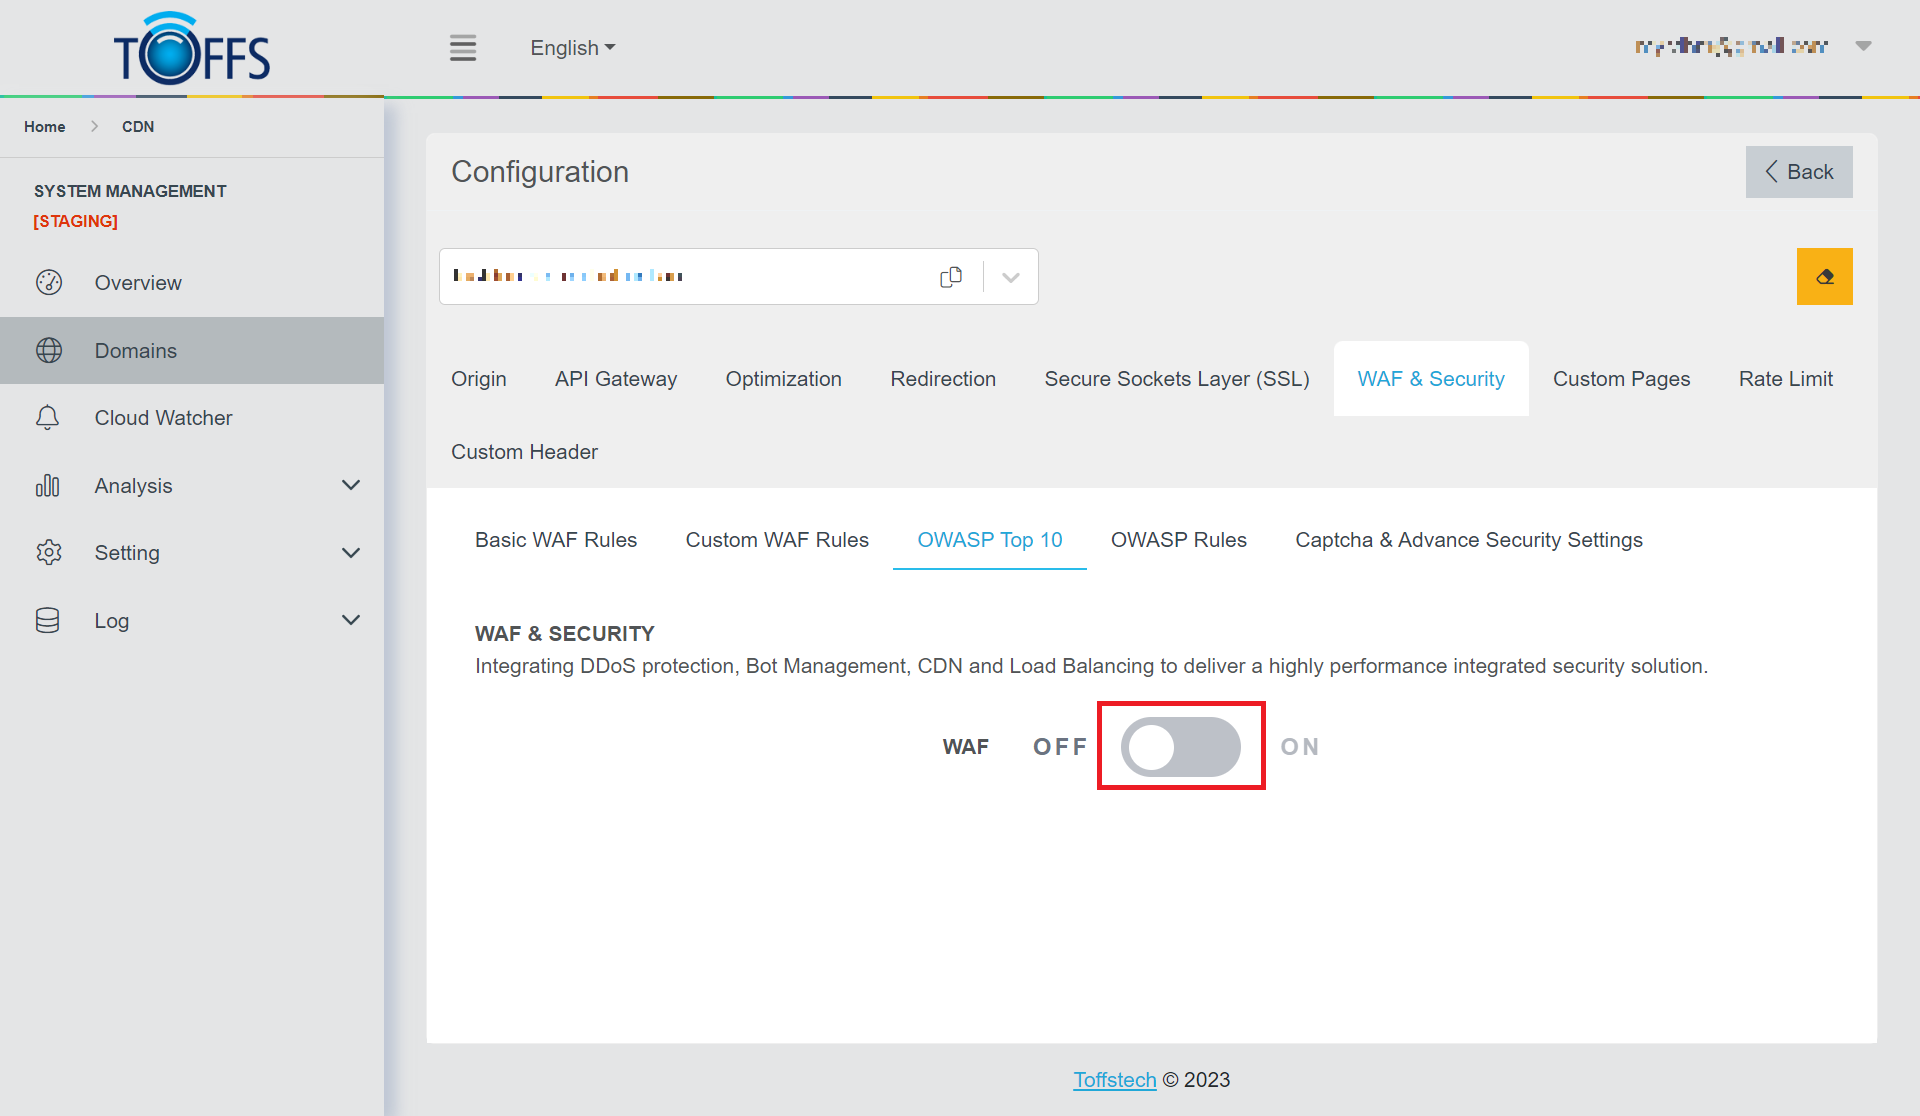This screenshot has width=1920, height=1116.
Task: Expand the Setting sidebar menu
Action: click(x=350, y=553)
